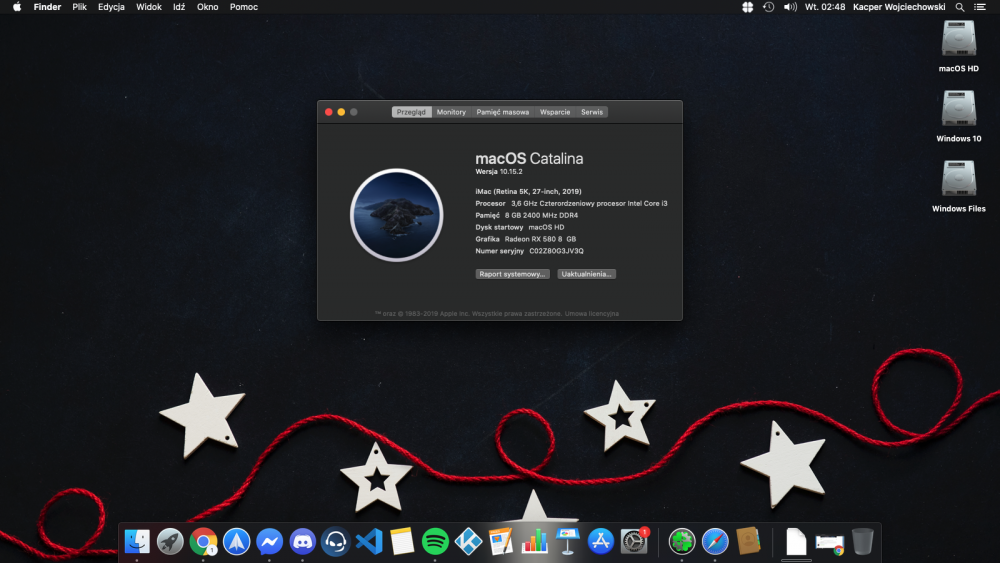Open Notification Center list icon
1000x563 pixels.
point(980,7)
